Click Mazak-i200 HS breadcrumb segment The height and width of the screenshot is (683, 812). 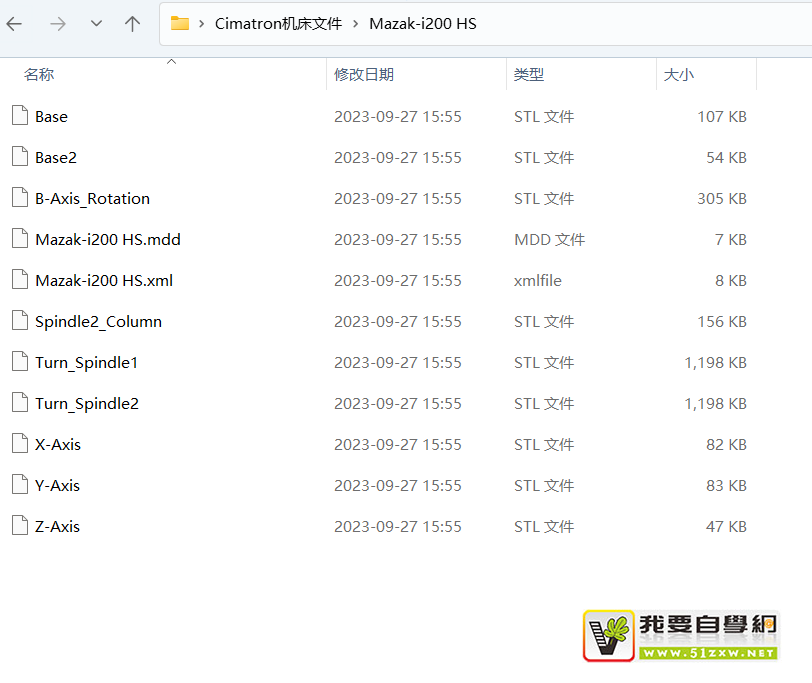click(423, 24)
